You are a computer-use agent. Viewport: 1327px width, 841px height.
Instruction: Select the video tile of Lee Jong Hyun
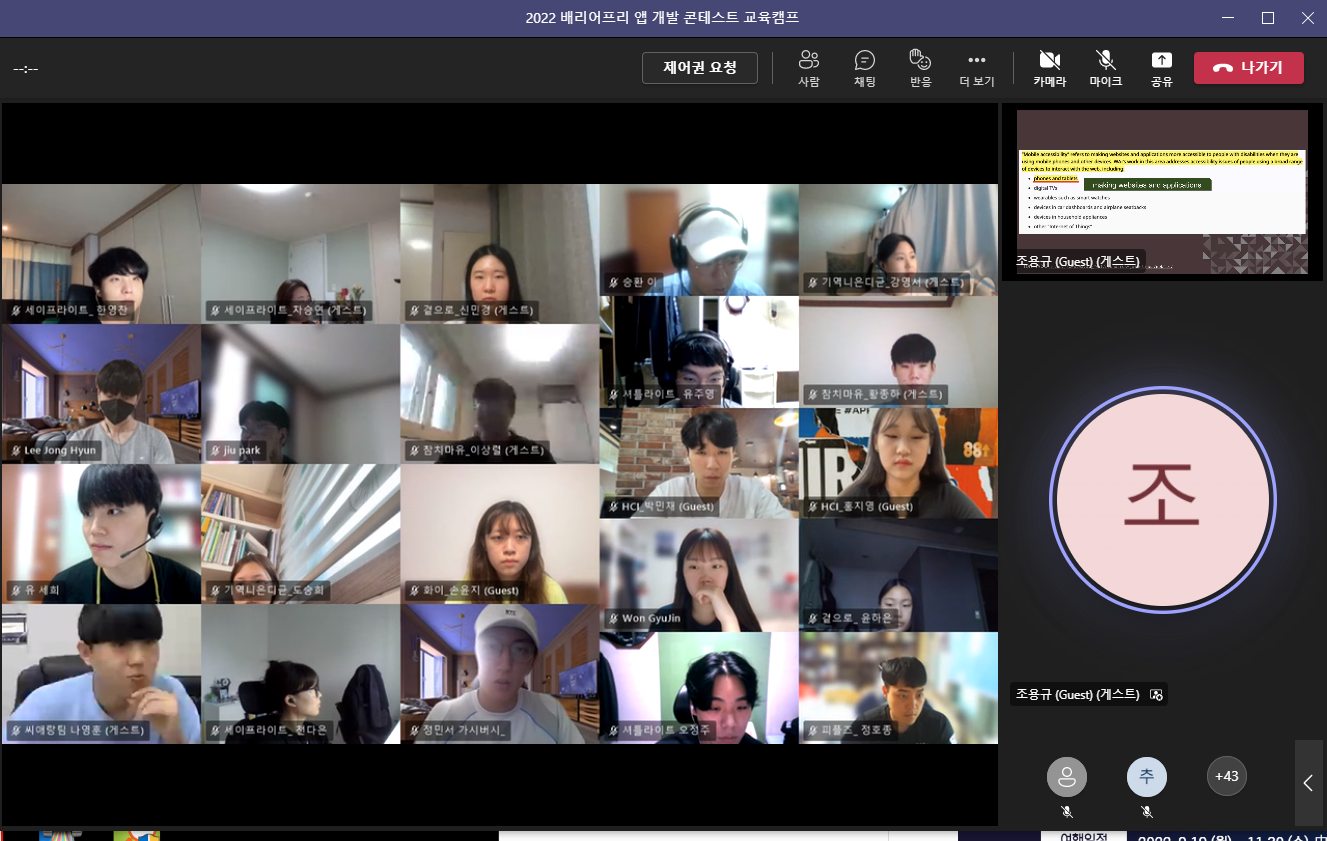(x=101, y=394)
